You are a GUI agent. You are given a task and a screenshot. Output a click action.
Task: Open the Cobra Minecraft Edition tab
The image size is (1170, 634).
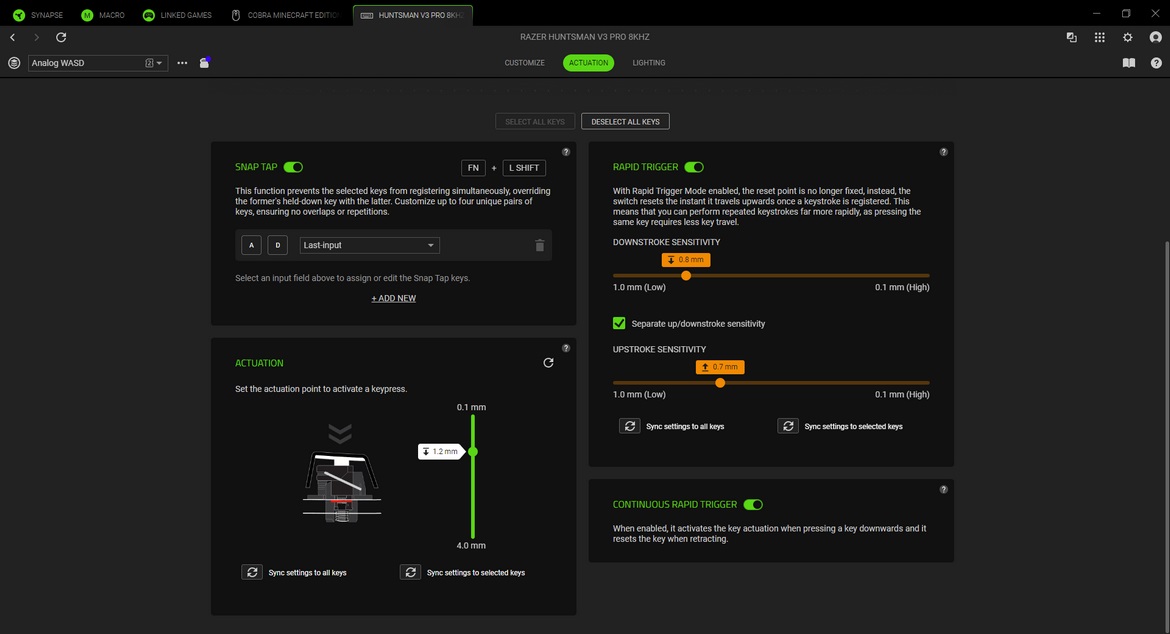tap(287, 15)
